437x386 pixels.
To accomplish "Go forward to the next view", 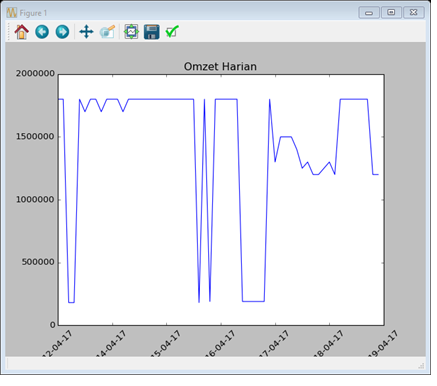I will click(62, 32).
